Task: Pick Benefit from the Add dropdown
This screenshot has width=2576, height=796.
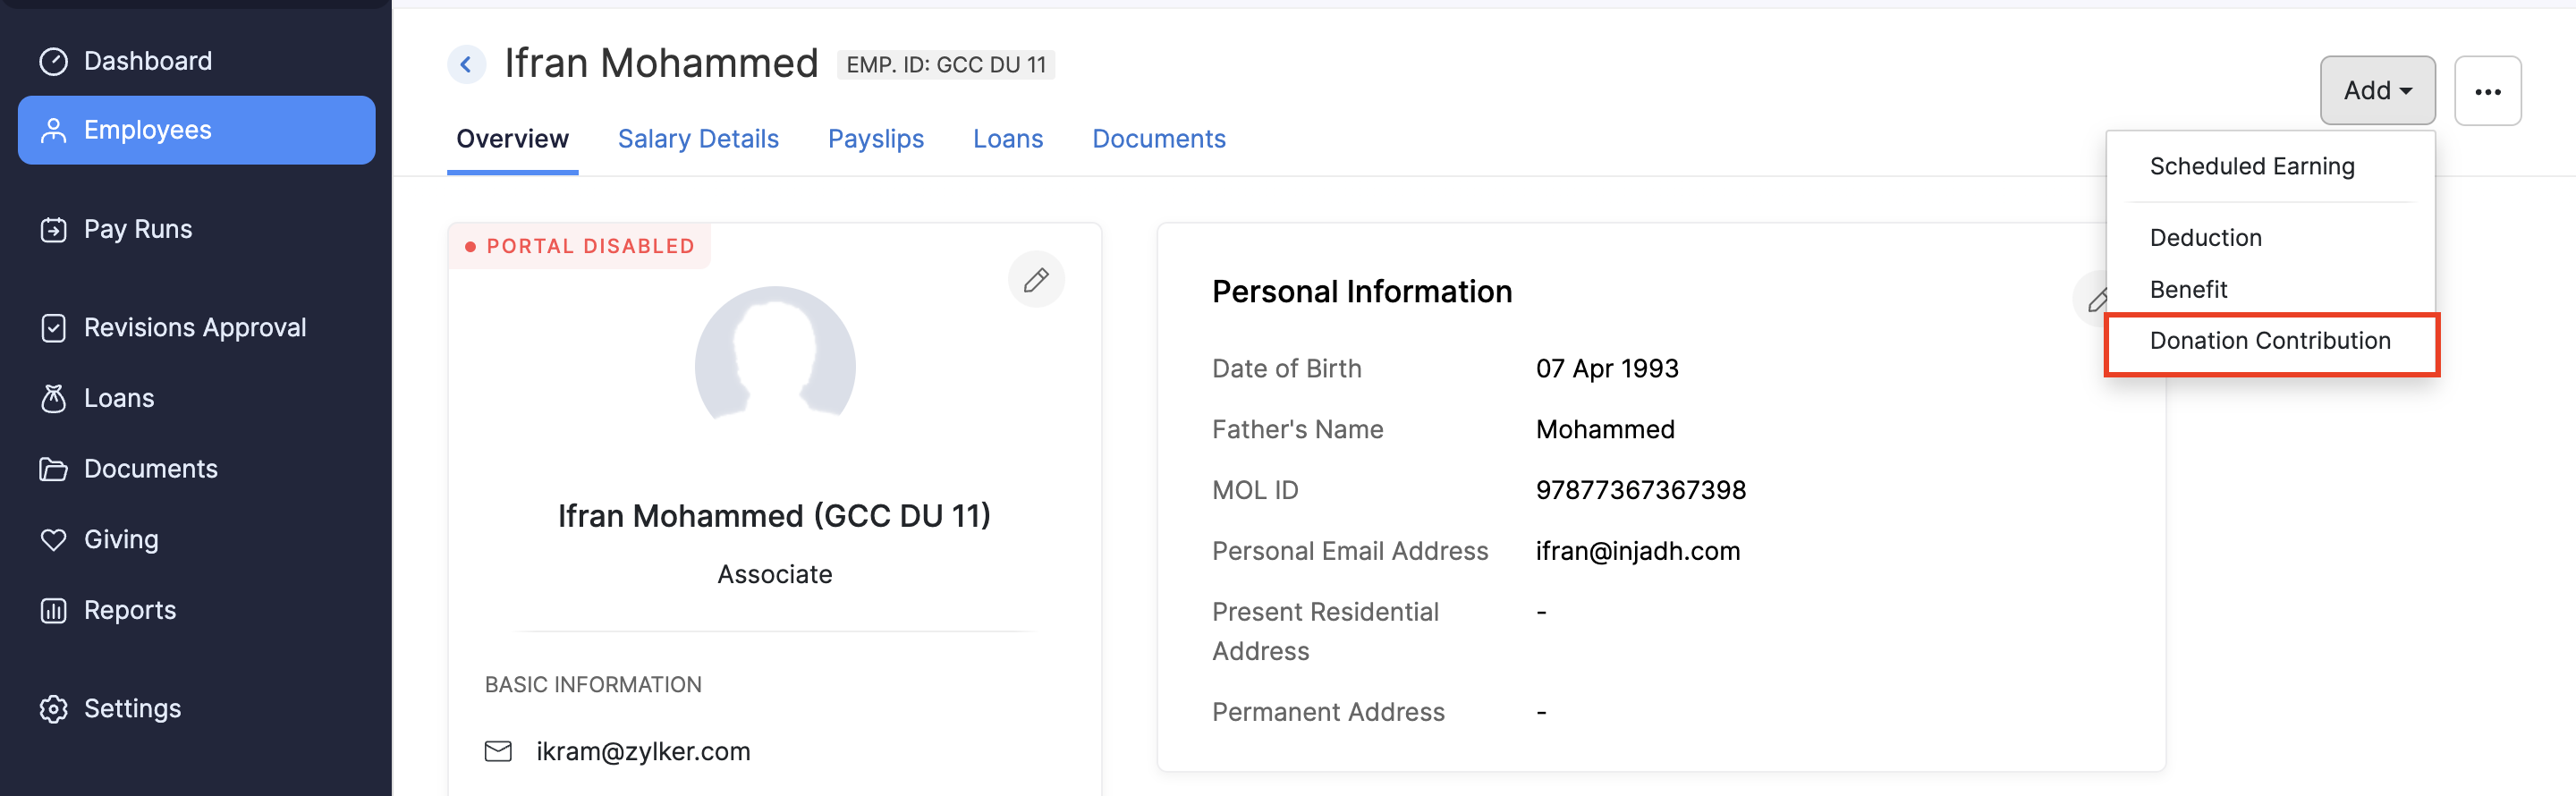Action: tap(2188, 290)
